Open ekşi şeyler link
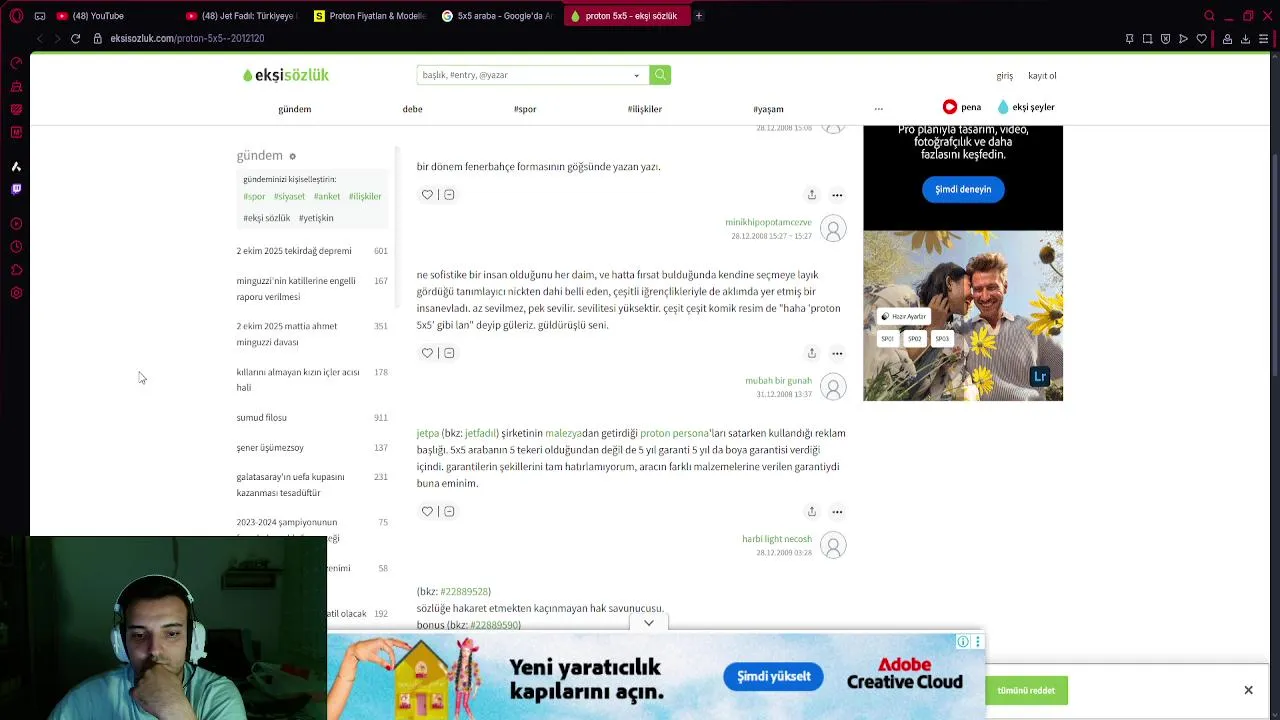1280x720 pixels. point(1026,107)
